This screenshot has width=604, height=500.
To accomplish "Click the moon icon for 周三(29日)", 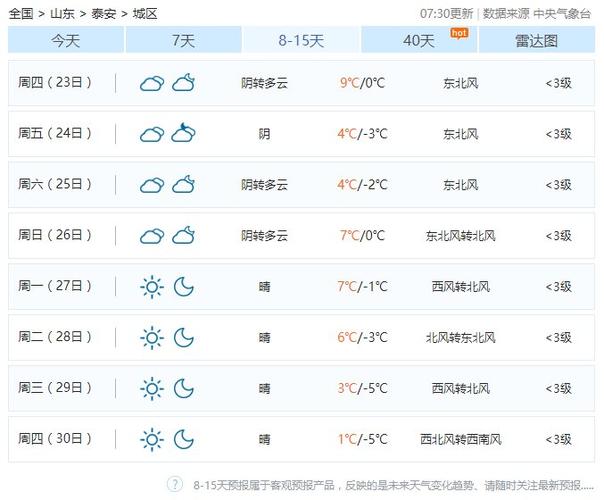I will coord(184,388).
